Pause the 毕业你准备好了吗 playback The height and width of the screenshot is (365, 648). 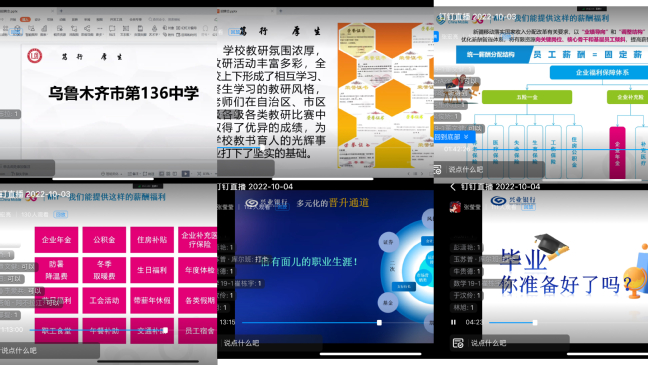point(453,322)
